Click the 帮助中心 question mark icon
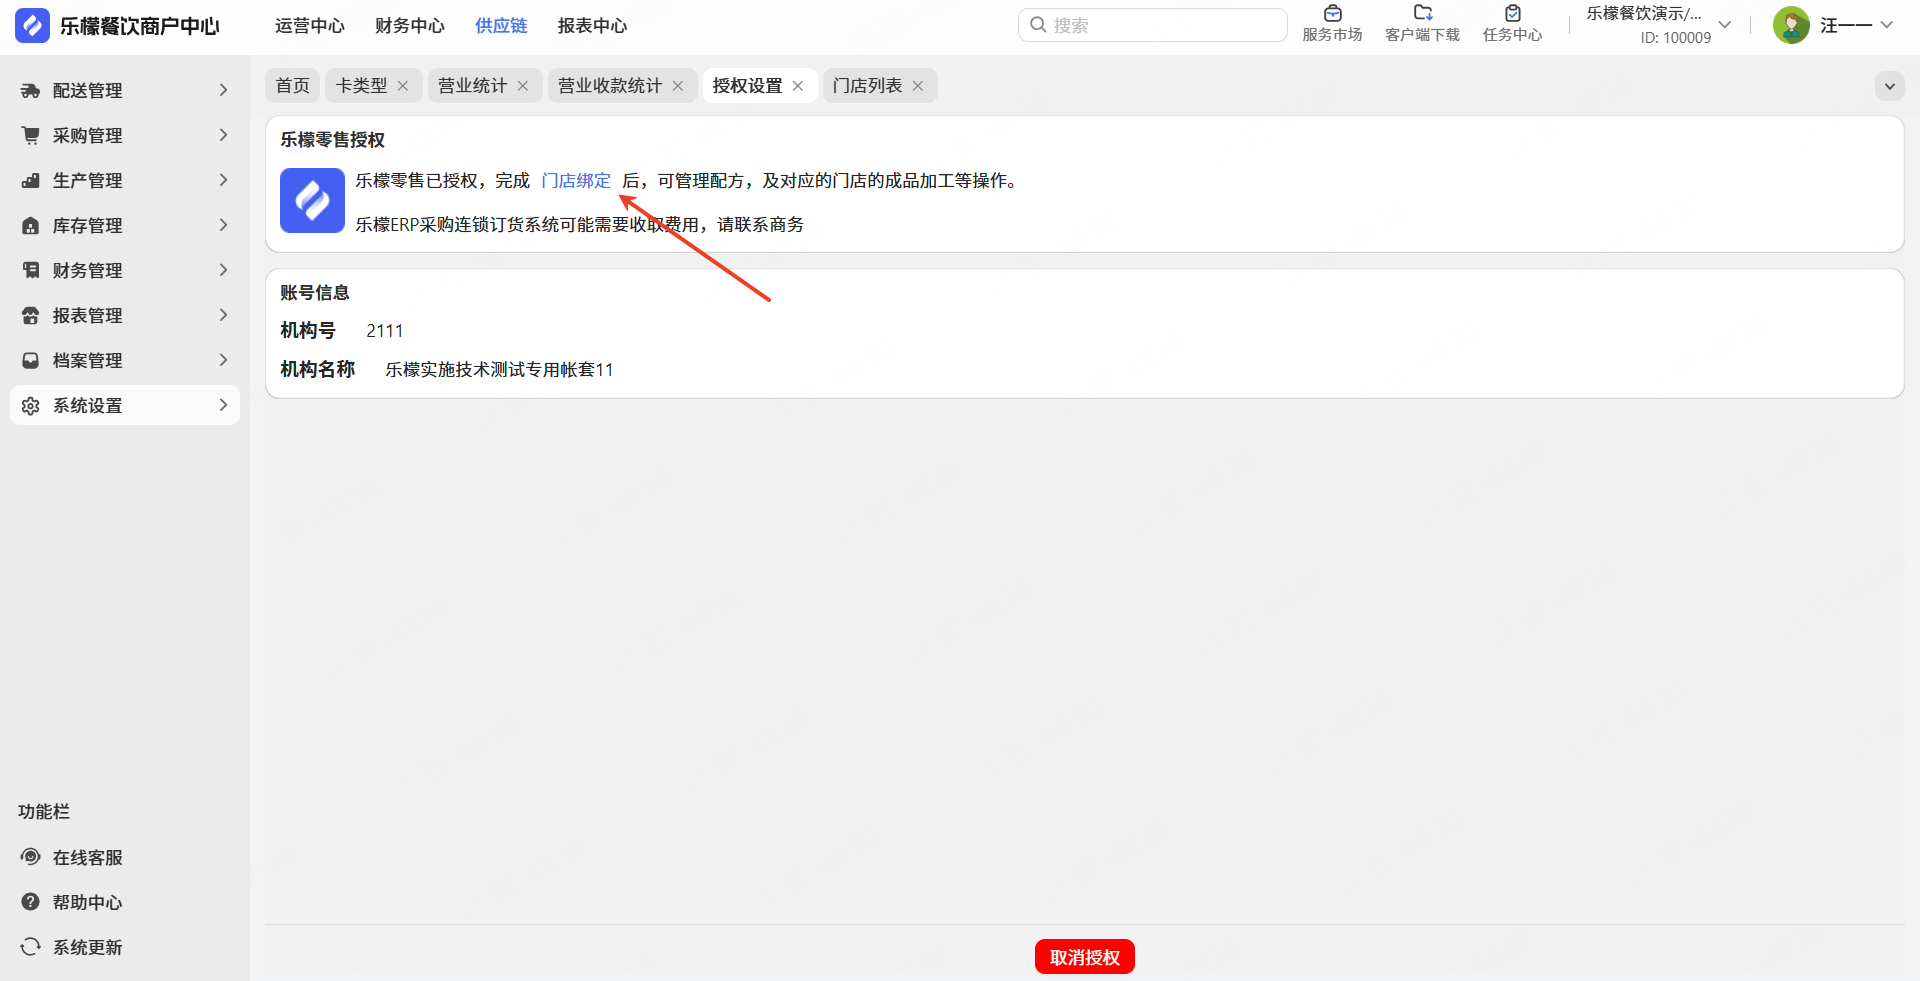This screenshot has height=981, width=1920. tap(31, 902)
